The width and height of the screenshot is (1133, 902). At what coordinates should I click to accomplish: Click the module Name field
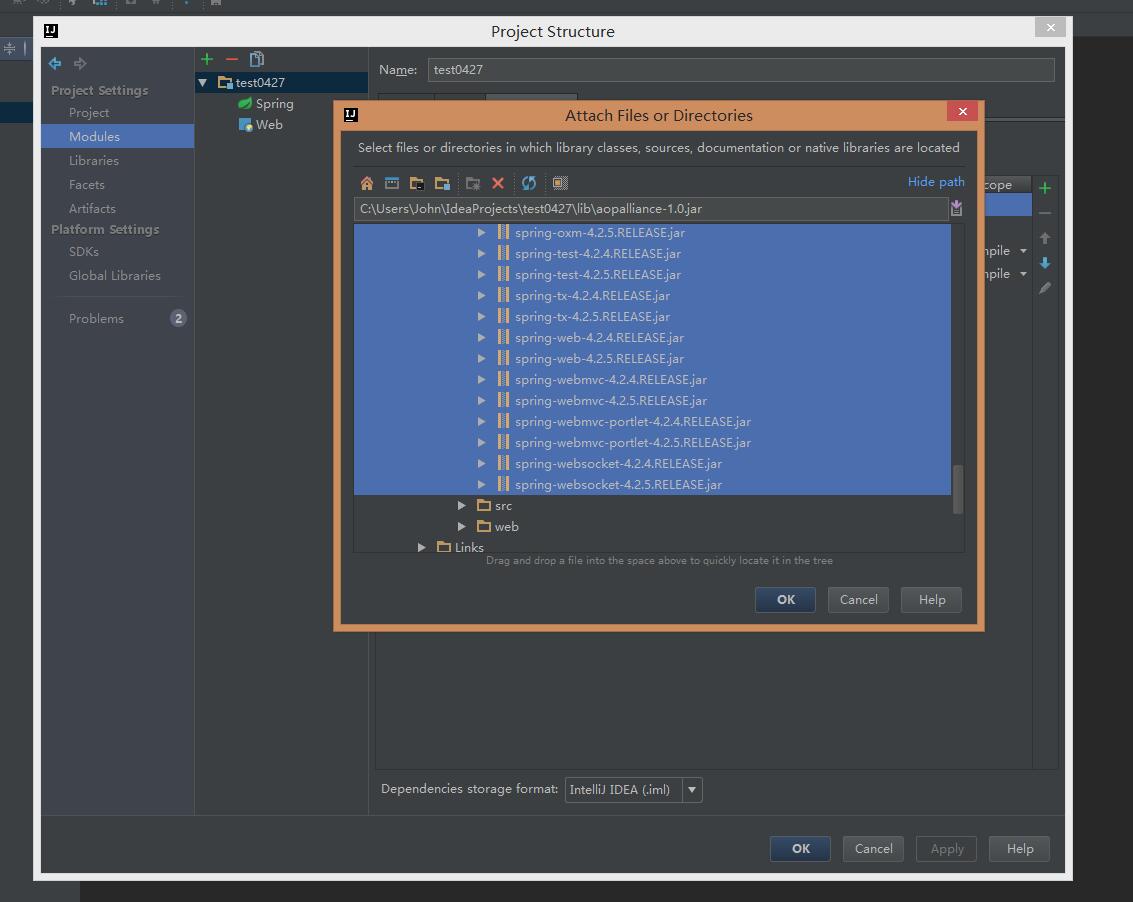(741, 69)
